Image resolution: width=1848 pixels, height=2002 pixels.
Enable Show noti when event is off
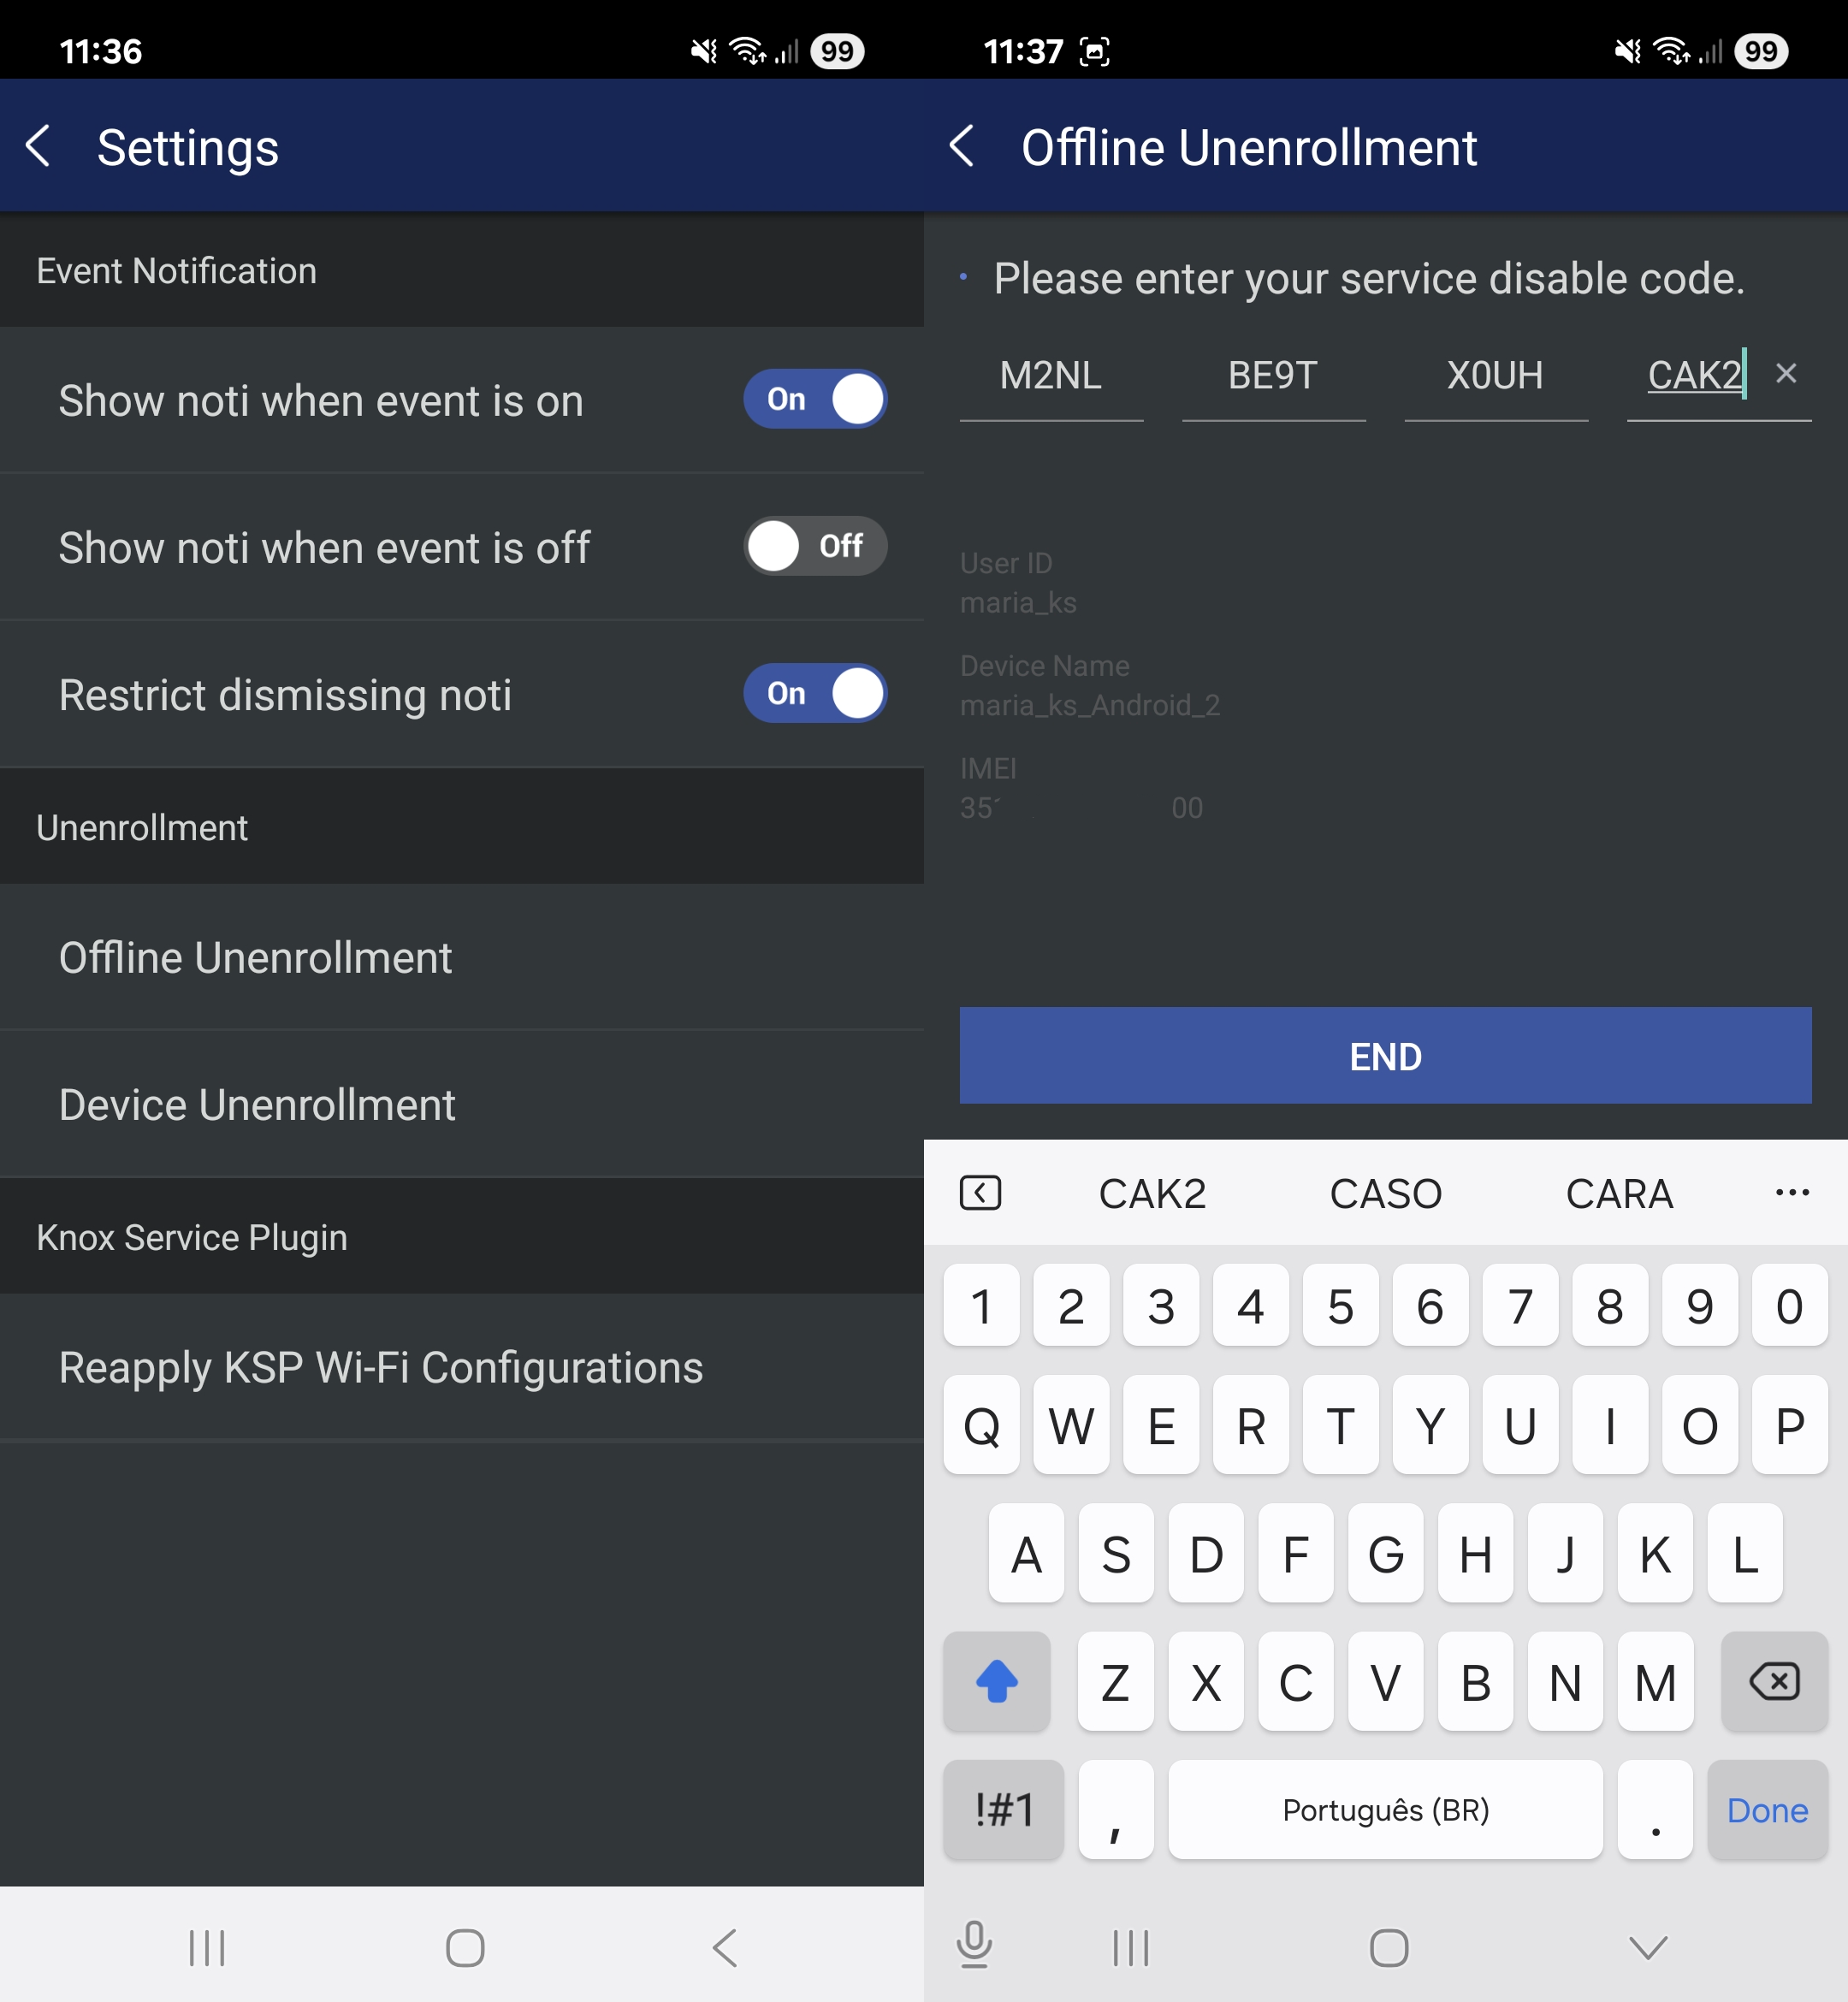(x=815, y=546)
